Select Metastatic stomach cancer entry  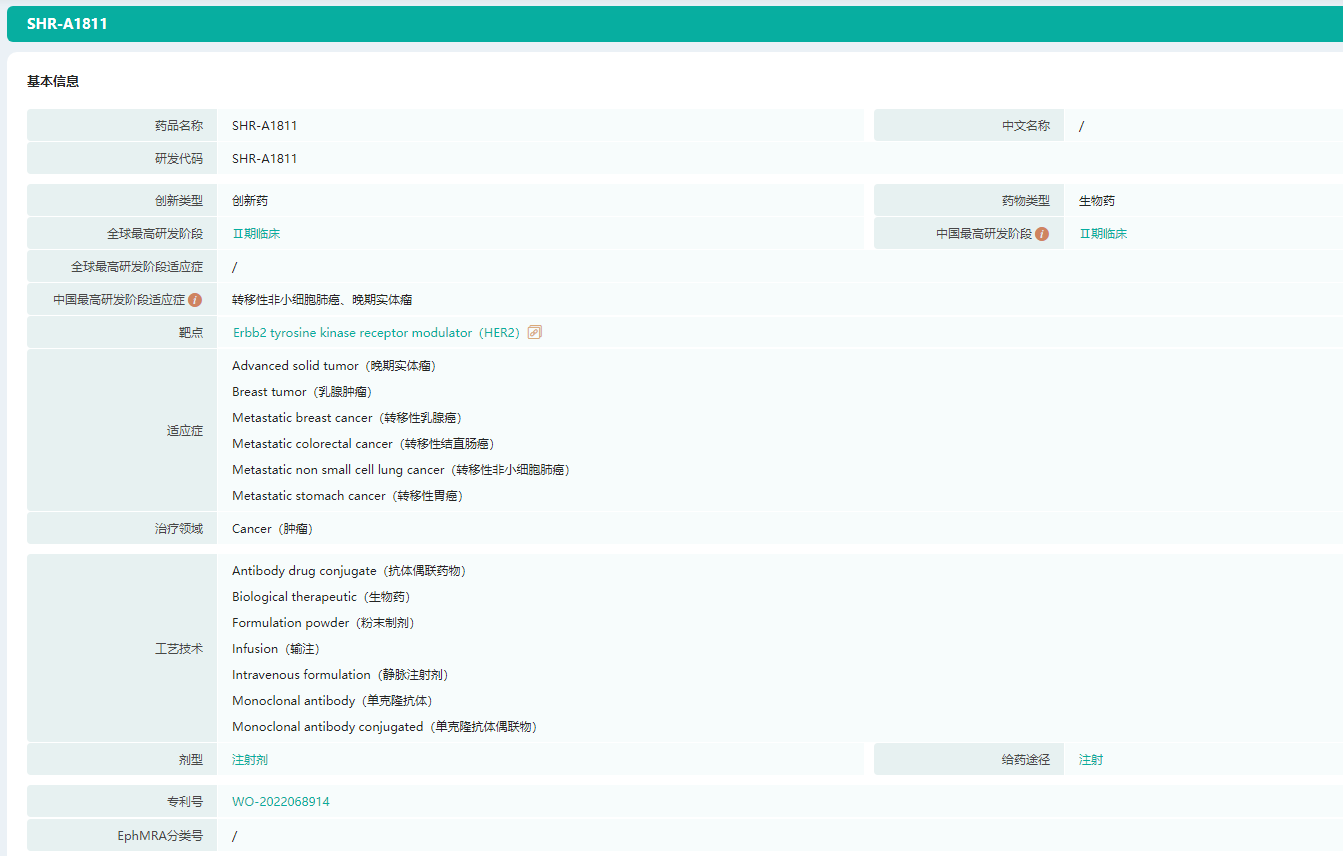348,496
